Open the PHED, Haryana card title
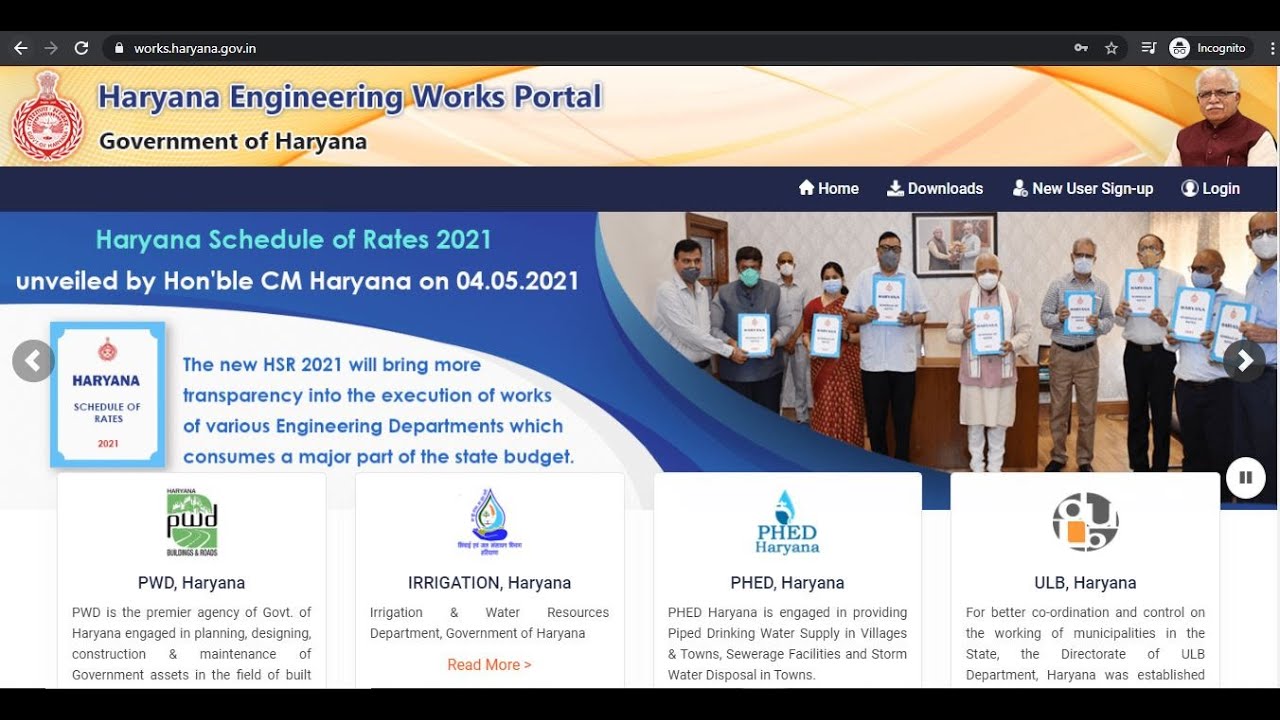 [787, 583]
